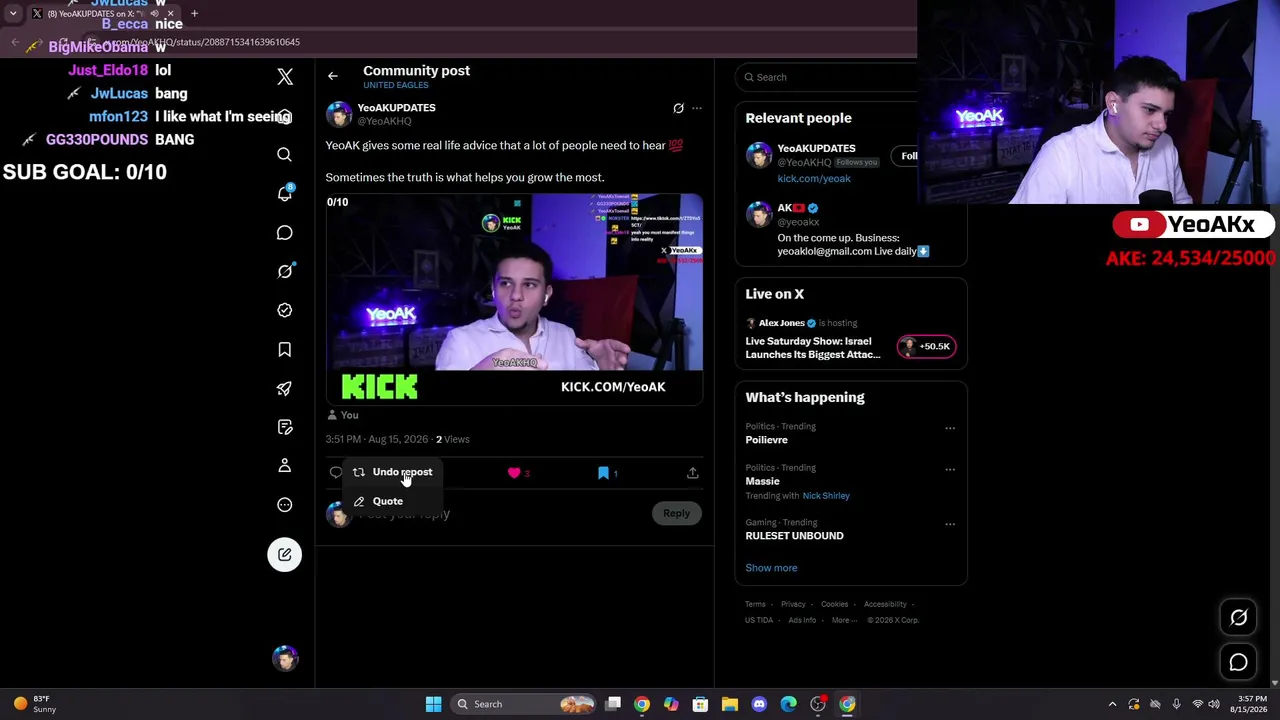Click Show more under What's happening
This screenshot has height=720, width=1280.
pos(771,568)
